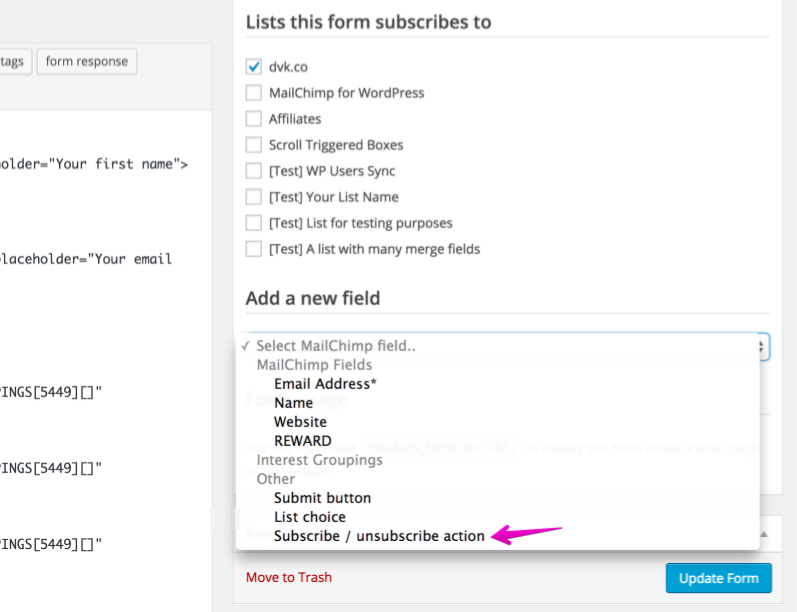Click the 'Add a new field' heading
This screenshot has width=797, height=612.
(313, 298)
